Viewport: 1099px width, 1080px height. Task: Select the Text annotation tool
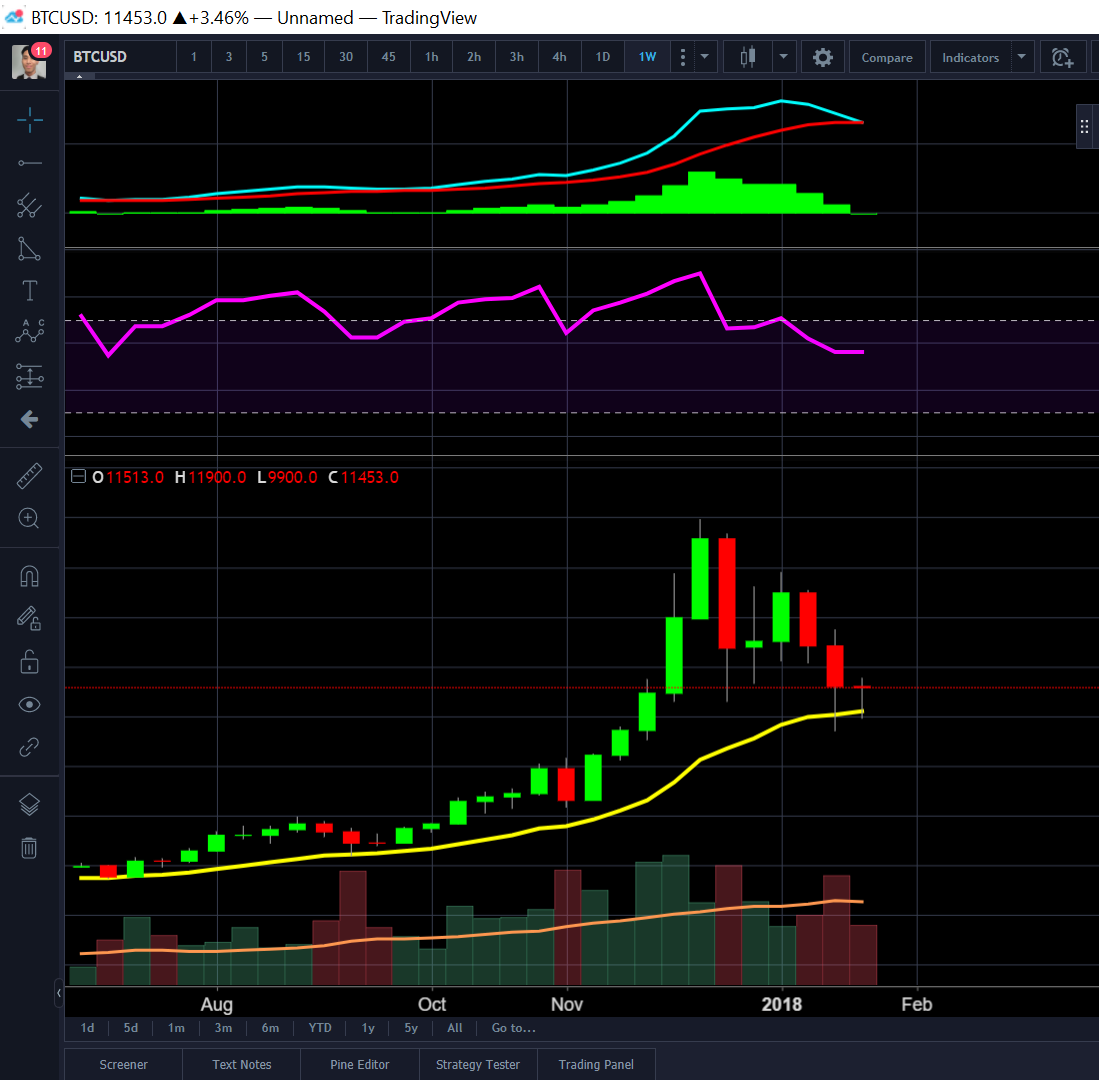29,290
